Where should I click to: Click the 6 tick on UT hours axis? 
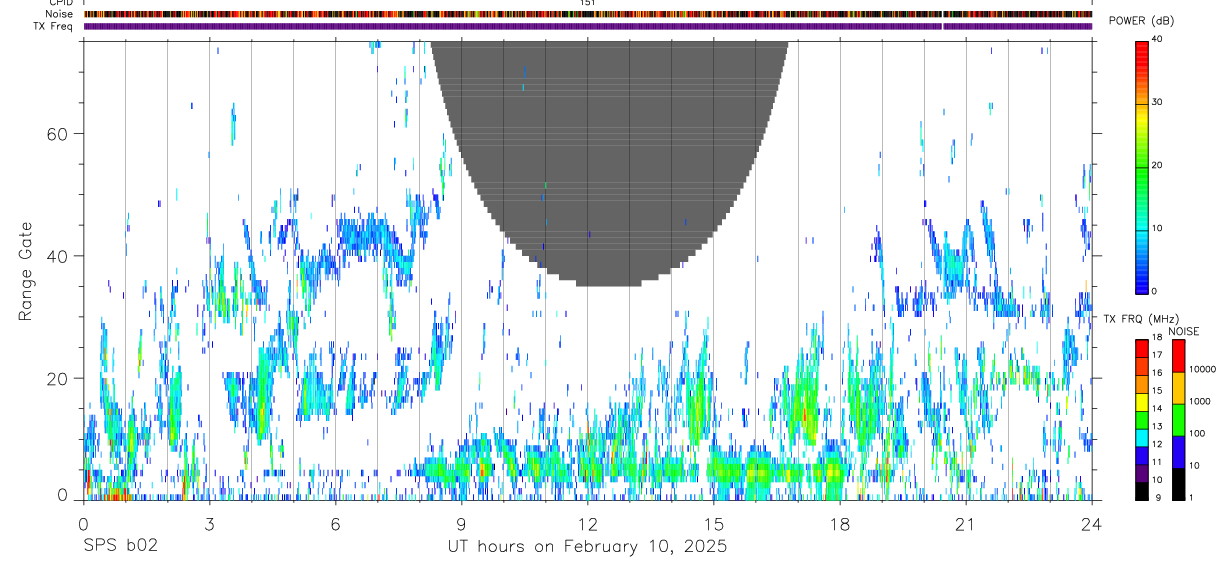click(335, 523)
